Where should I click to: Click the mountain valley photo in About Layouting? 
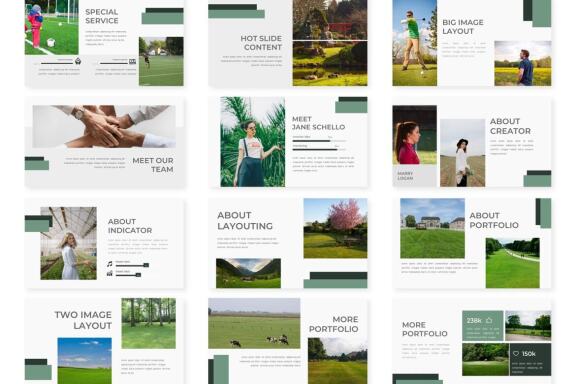point(248,273)
